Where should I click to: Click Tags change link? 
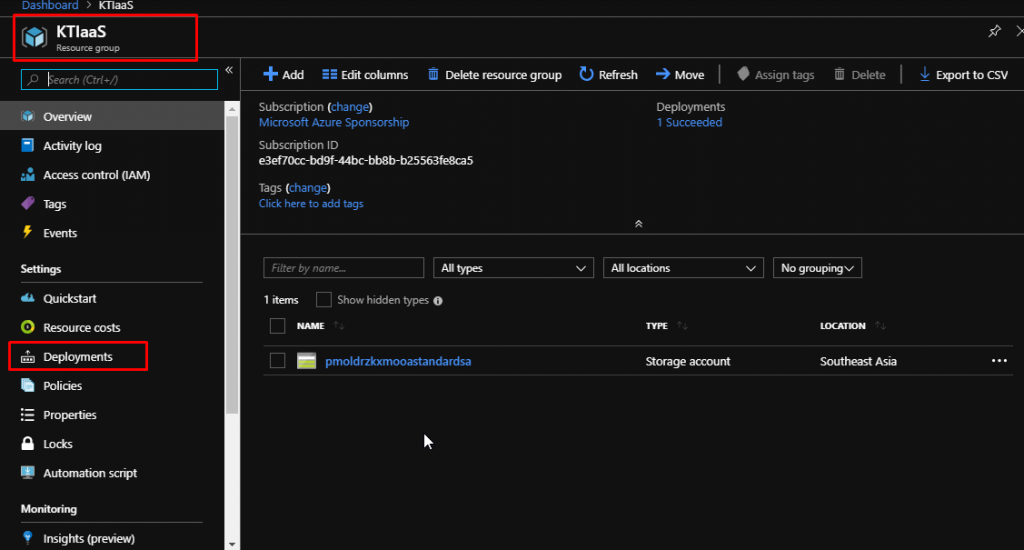coord(308,187)
